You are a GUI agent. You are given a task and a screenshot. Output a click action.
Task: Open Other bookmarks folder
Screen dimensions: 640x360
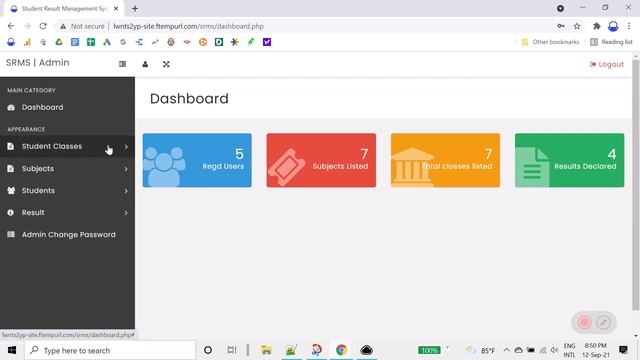[550, 42]
